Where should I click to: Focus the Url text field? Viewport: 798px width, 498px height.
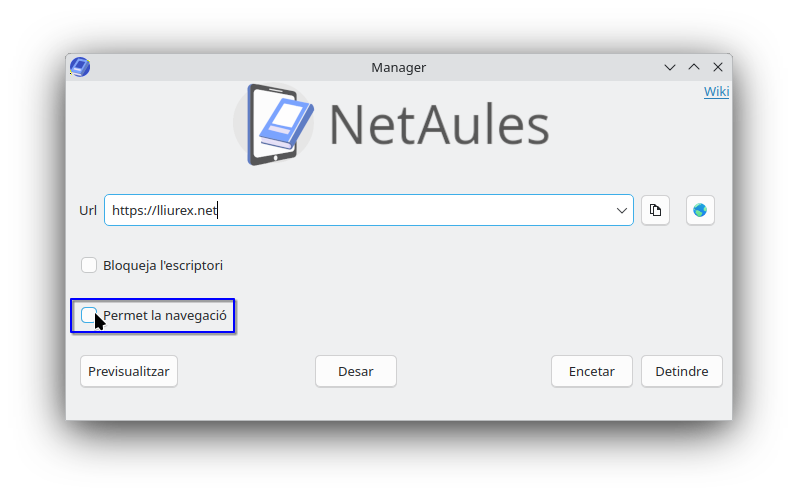360,210
